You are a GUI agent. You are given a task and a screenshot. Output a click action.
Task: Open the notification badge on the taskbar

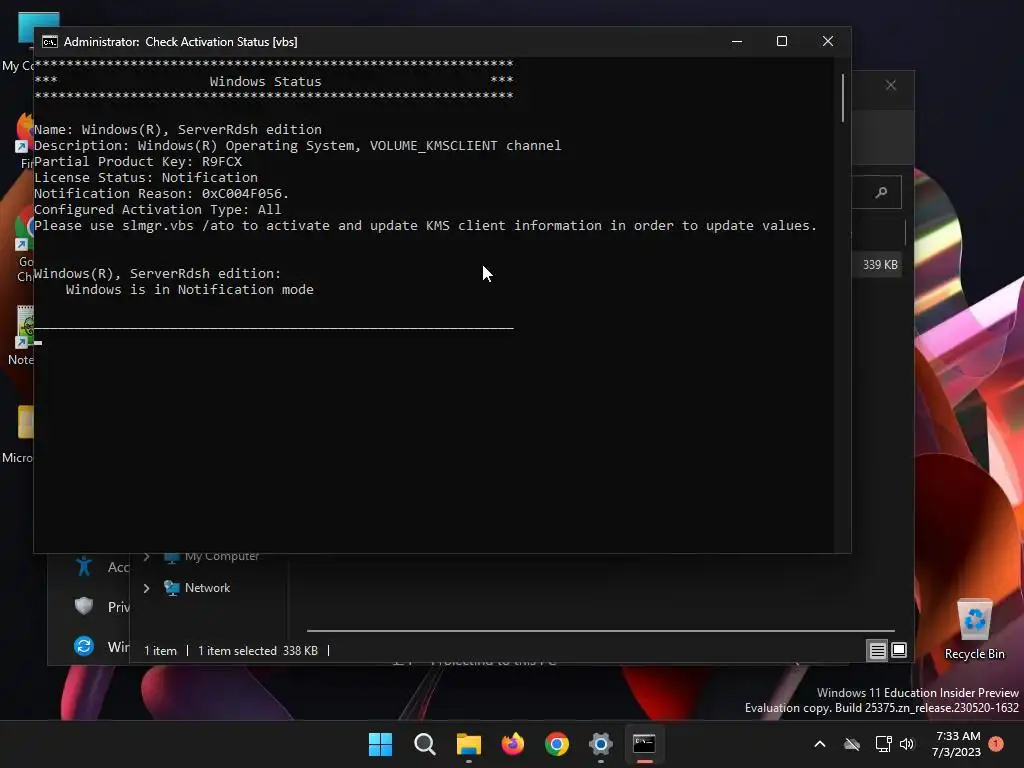[996, 744]
